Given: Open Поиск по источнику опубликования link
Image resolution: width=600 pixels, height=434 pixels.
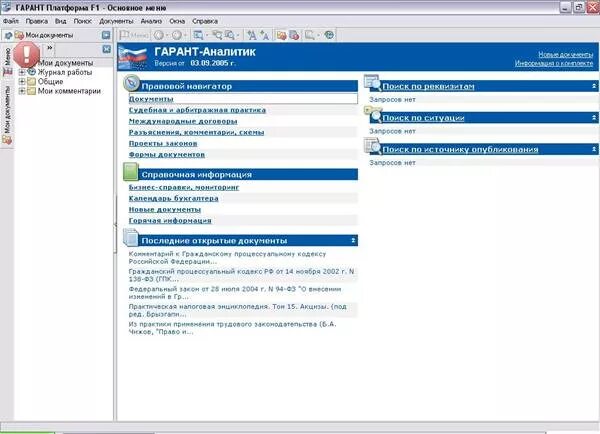Looking at the screenshot, I should pos(460,149).
